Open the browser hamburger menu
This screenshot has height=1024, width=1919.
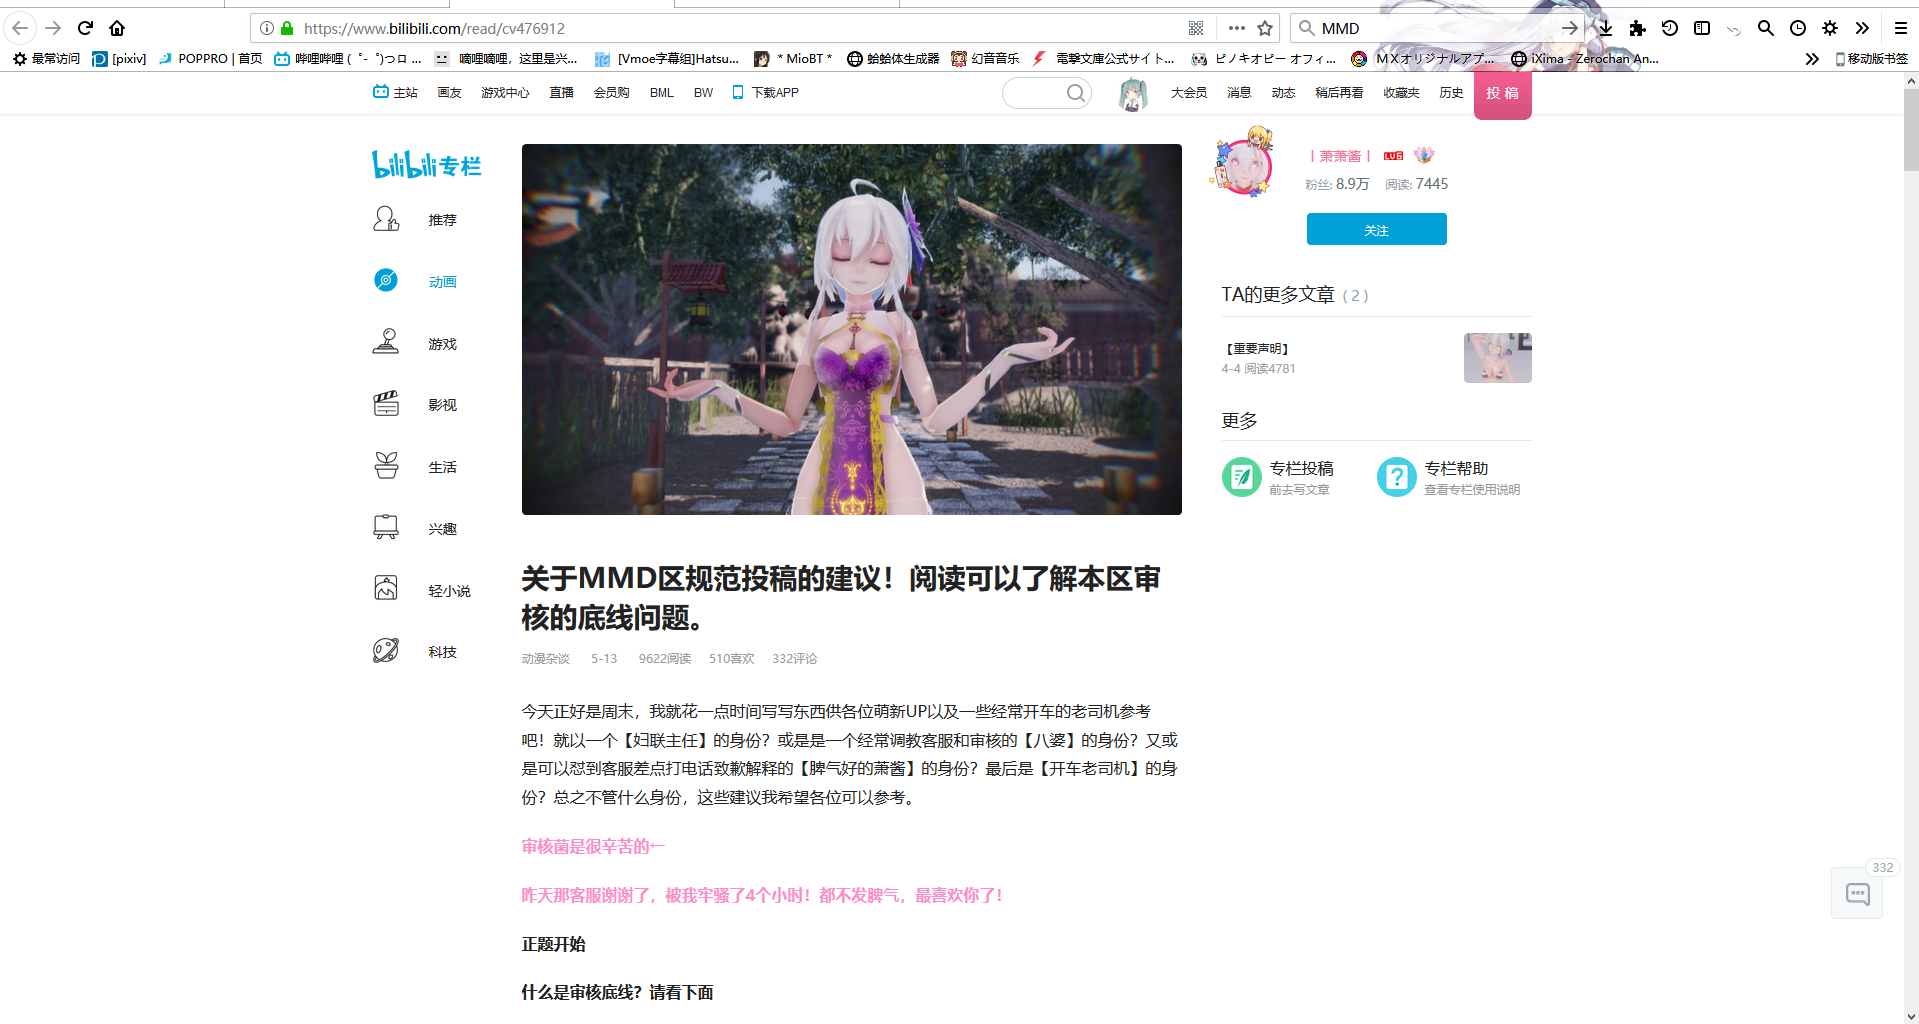click(x=1901, y=28)
